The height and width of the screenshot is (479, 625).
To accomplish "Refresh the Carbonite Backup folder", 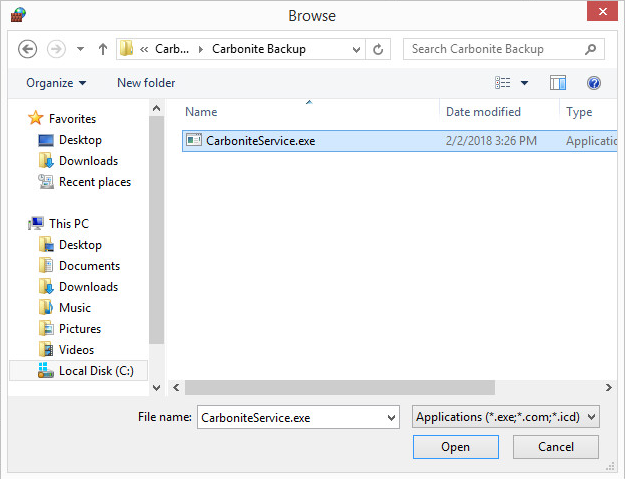I will [x=379, y=49].
